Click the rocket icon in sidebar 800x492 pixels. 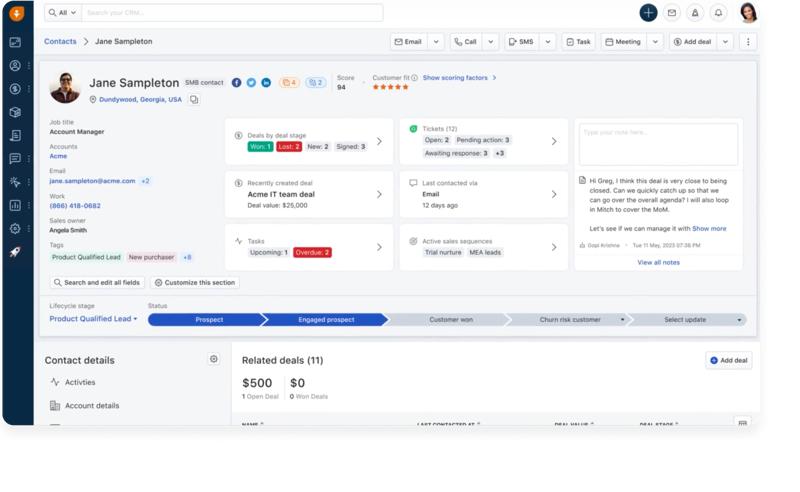click(15, 252)
